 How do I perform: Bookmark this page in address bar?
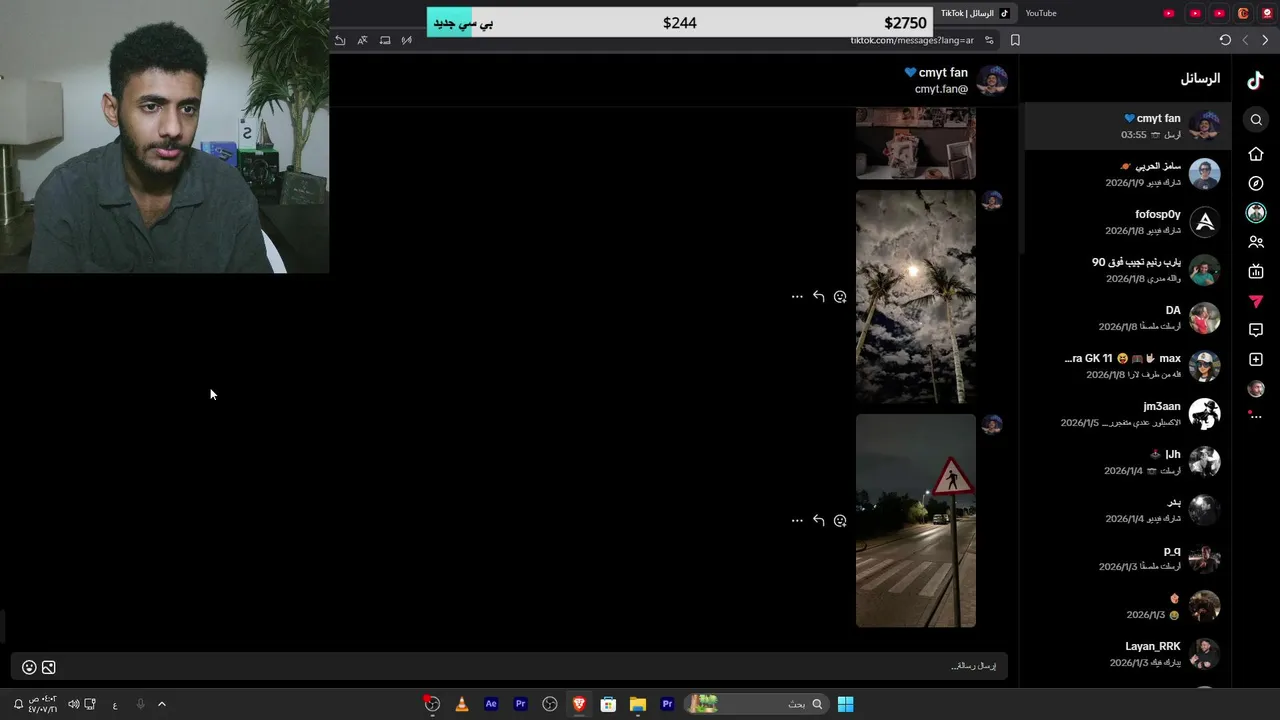[1015, 40]
